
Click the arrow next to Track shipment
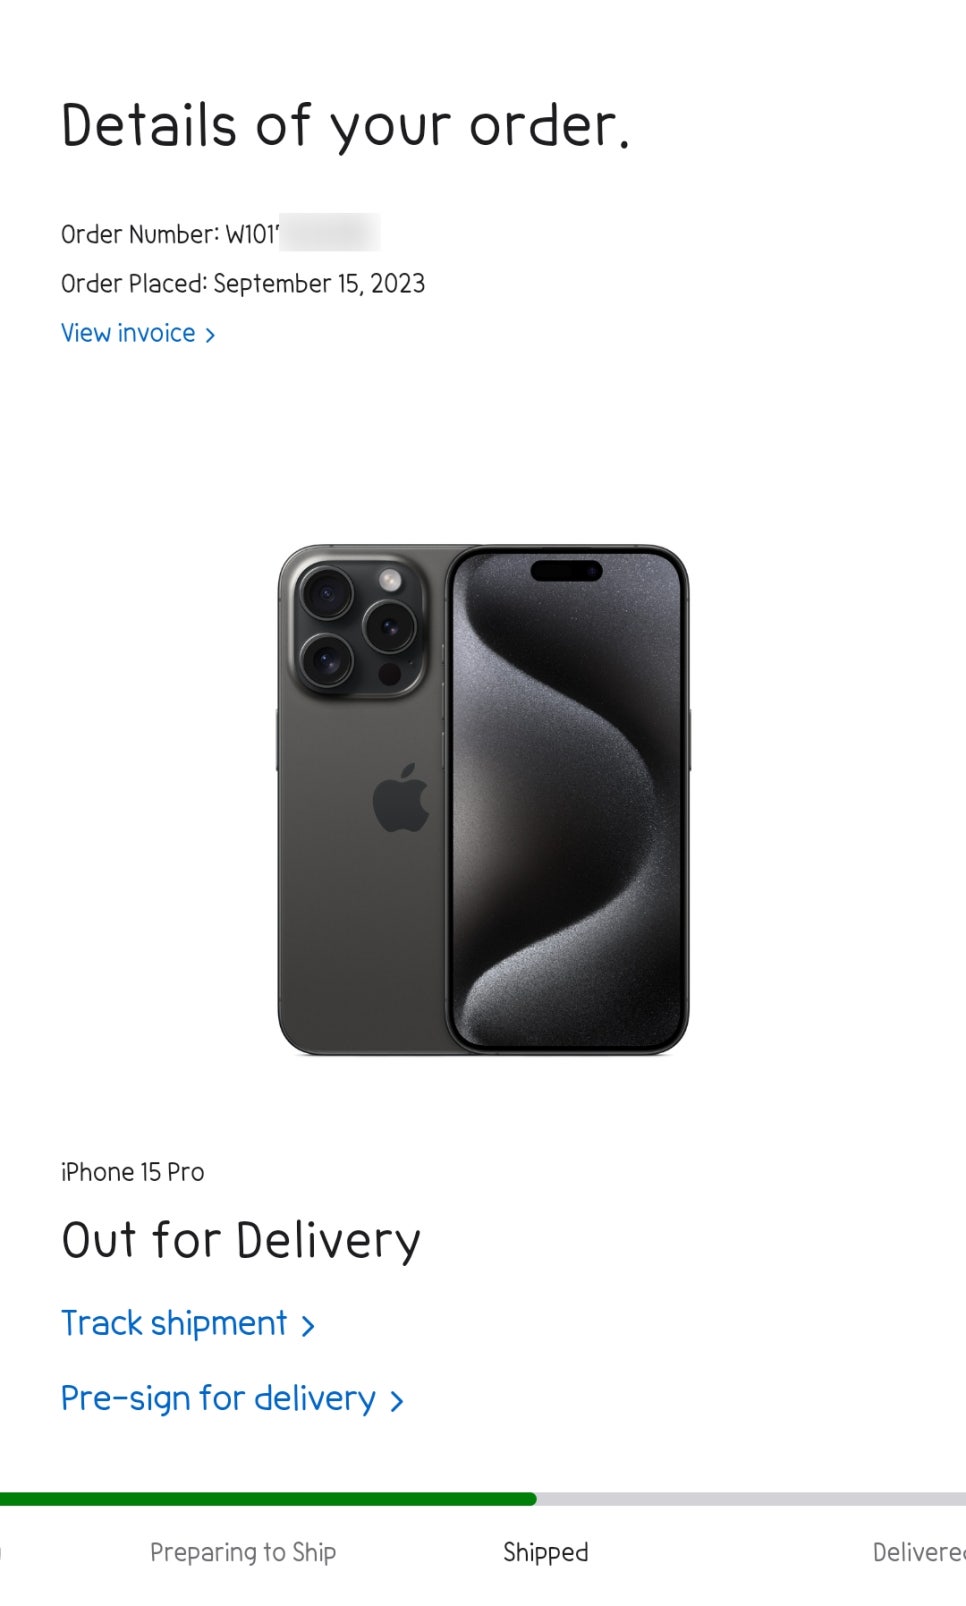point(308,1326)
